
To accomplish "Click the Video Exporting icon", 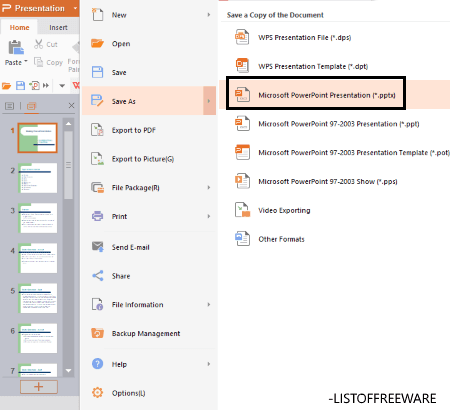I will tap(242, 210).
